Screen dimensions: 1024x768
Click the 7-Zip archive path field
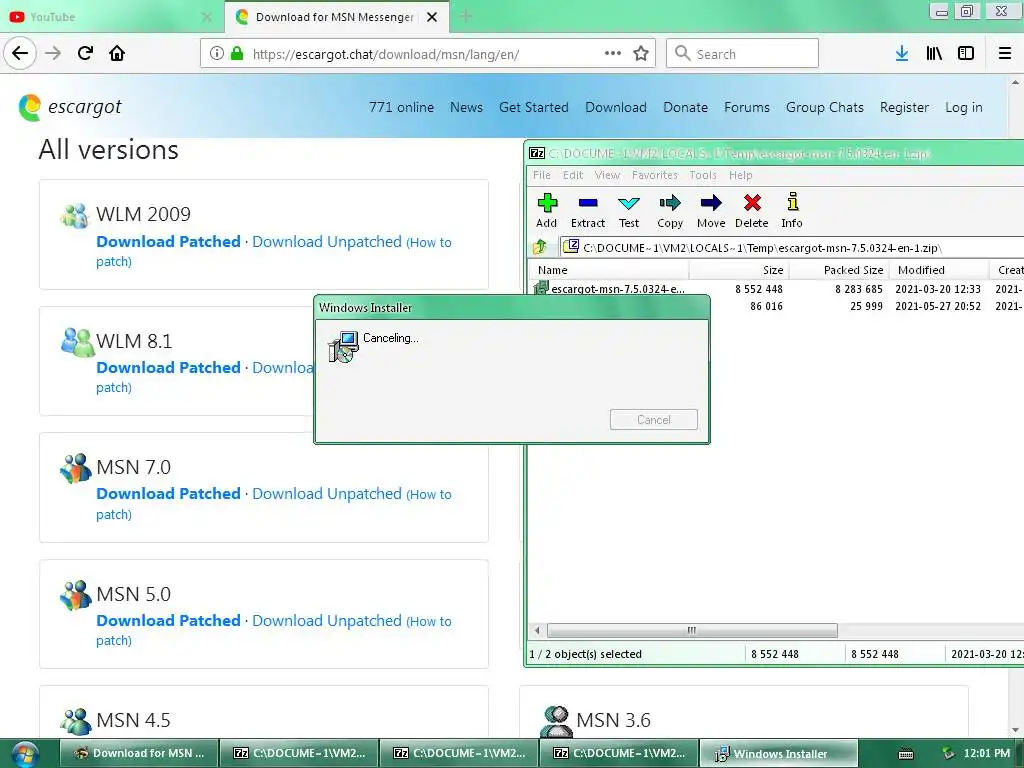click(792, 248)
